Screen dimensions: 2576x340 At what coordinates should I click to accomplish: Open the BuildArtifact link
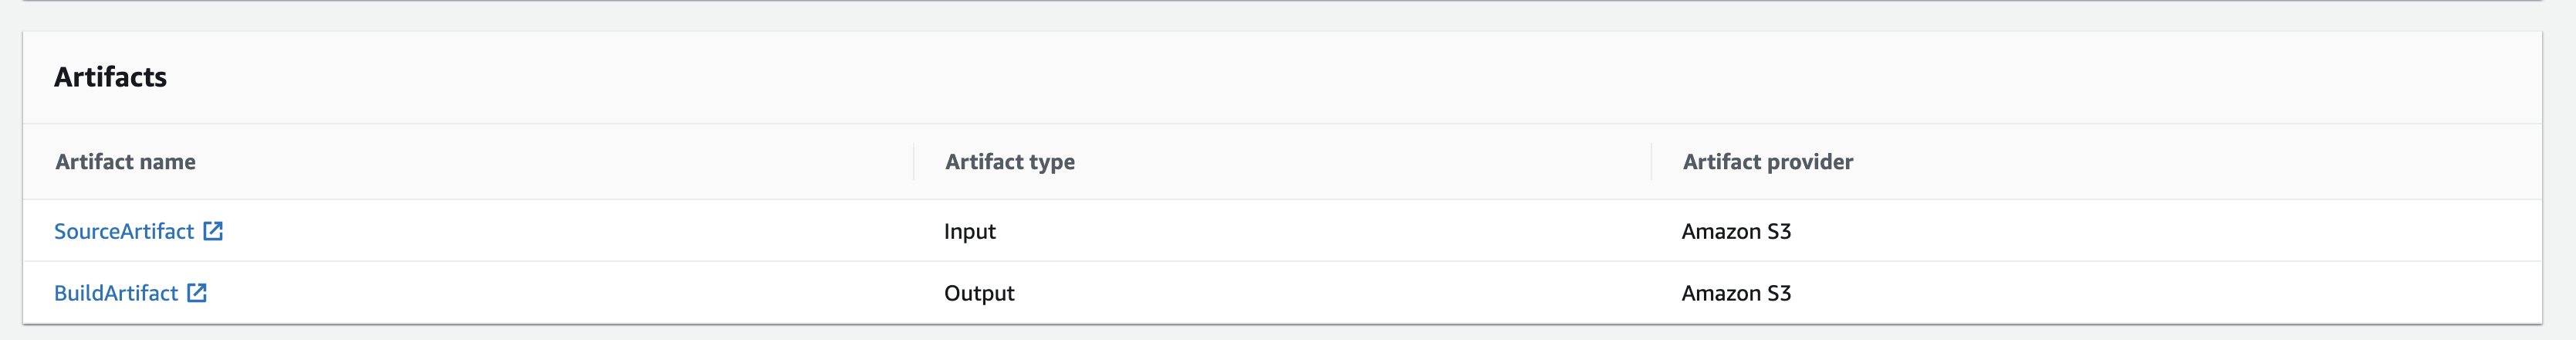pos(116,293)
